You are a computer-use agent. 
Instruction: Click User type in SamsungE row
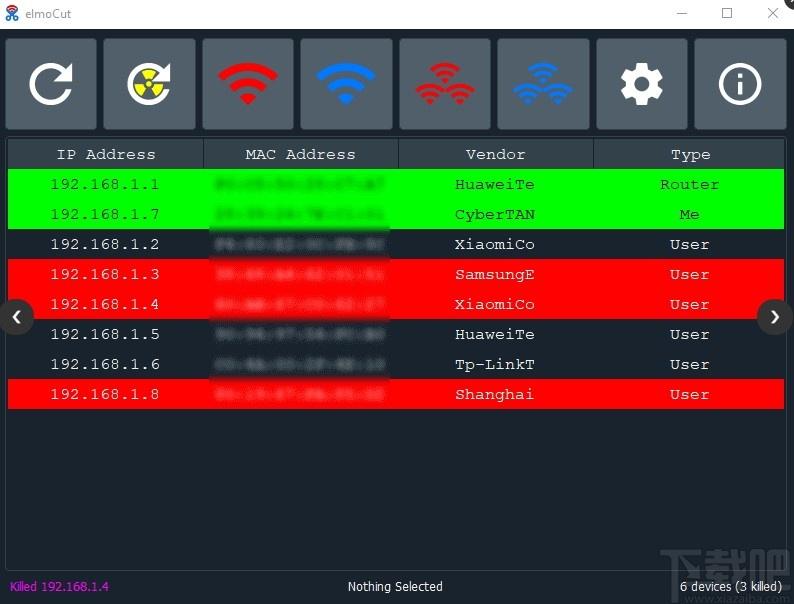tap(689, 274)
